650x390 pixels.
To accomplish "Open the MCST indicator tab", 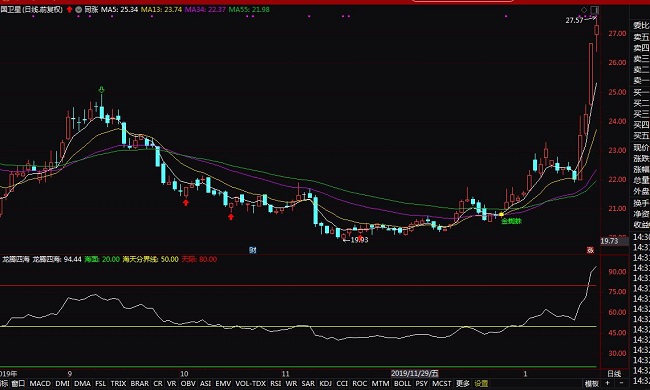I will point(441,384).
